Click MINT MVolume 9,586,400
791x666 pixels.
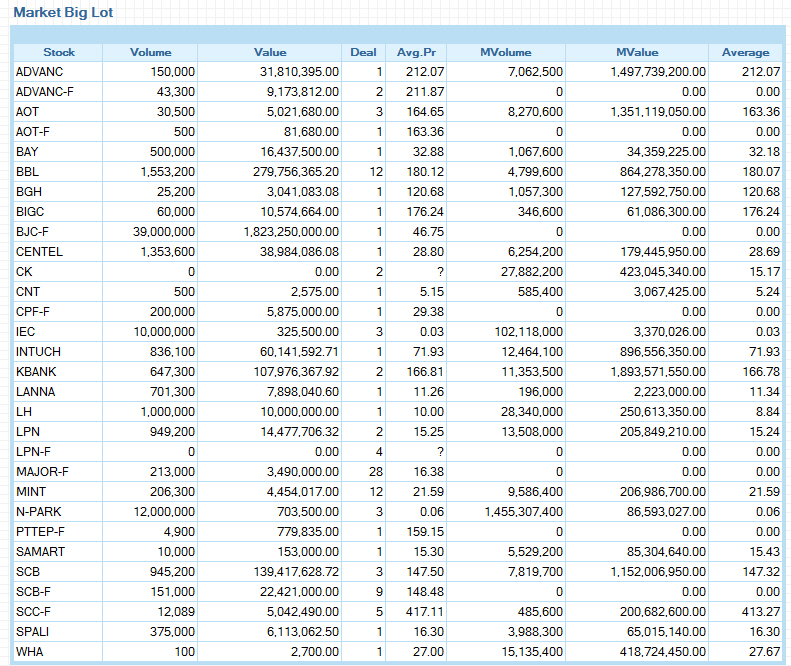[535, 492]
